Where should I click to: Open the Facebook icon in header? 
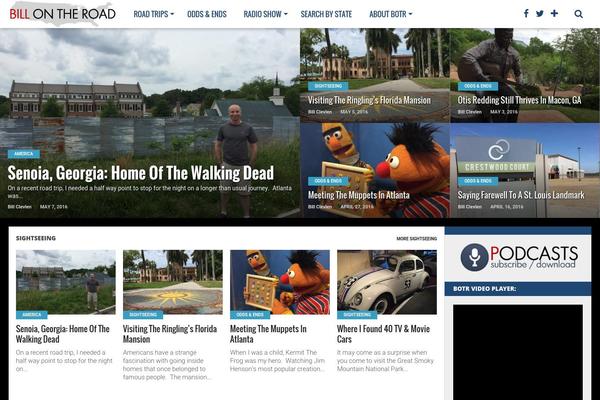(x=526, y=14)
